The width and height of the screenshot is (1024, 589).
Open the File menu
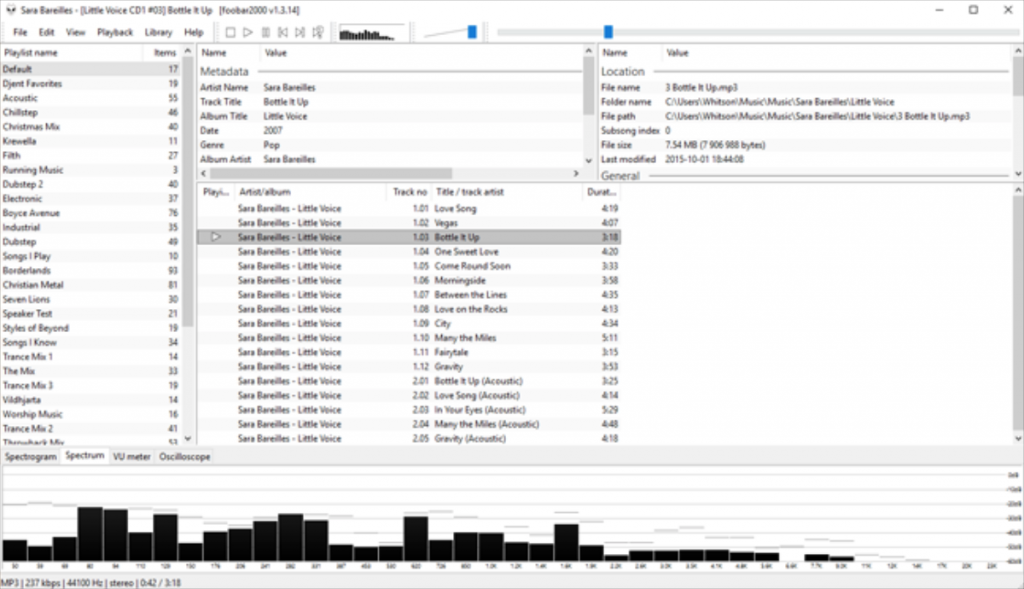click(x=20, y=32)
